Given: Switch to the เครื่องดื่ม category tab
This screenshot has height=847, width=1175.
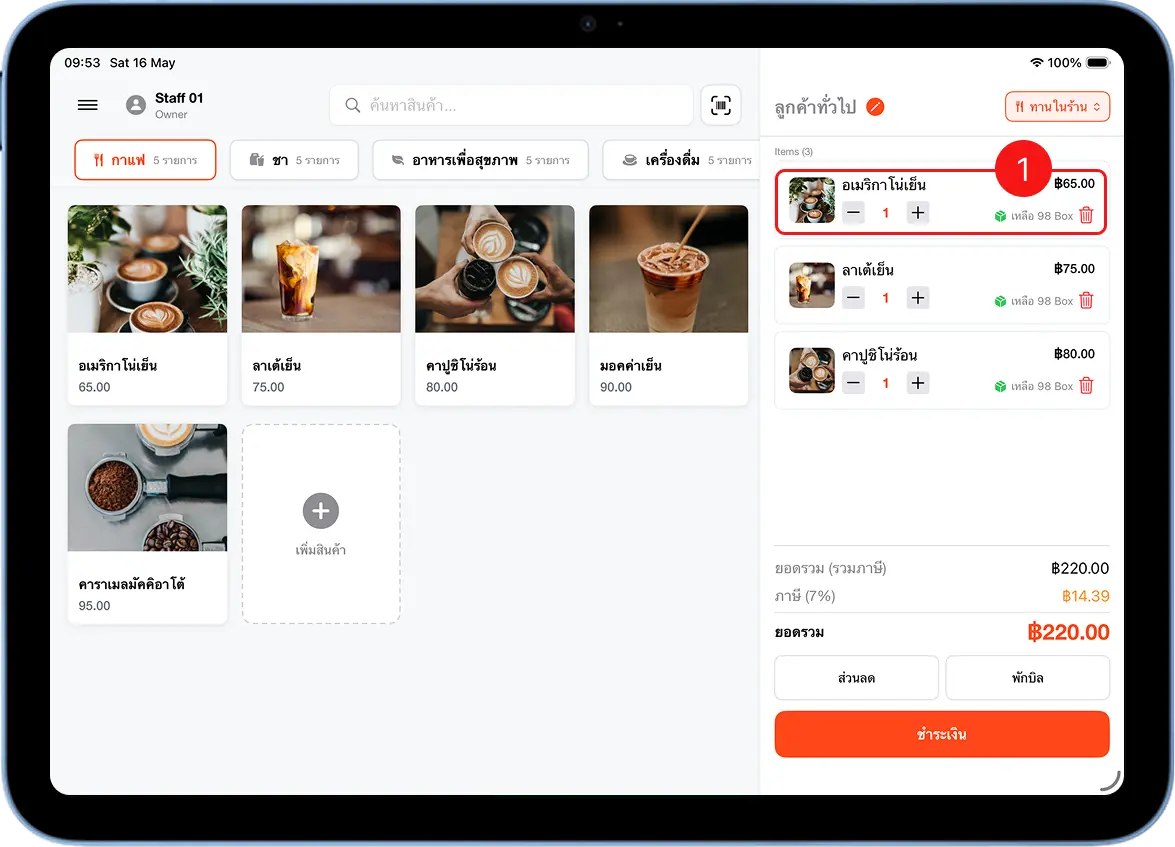Looking at the screenshot, I should (680, 160).
